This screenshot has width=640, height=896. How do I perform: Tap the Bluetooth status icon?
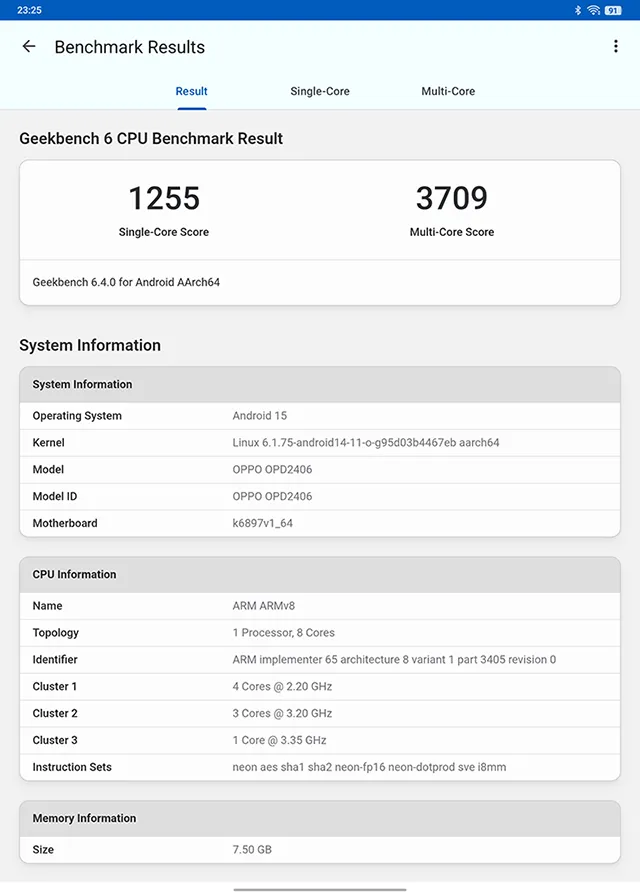click(578, 10)
